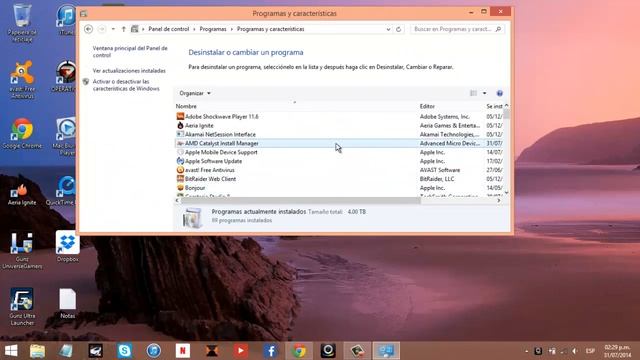Select the Control Panel taskbar button

pos(386,351)
